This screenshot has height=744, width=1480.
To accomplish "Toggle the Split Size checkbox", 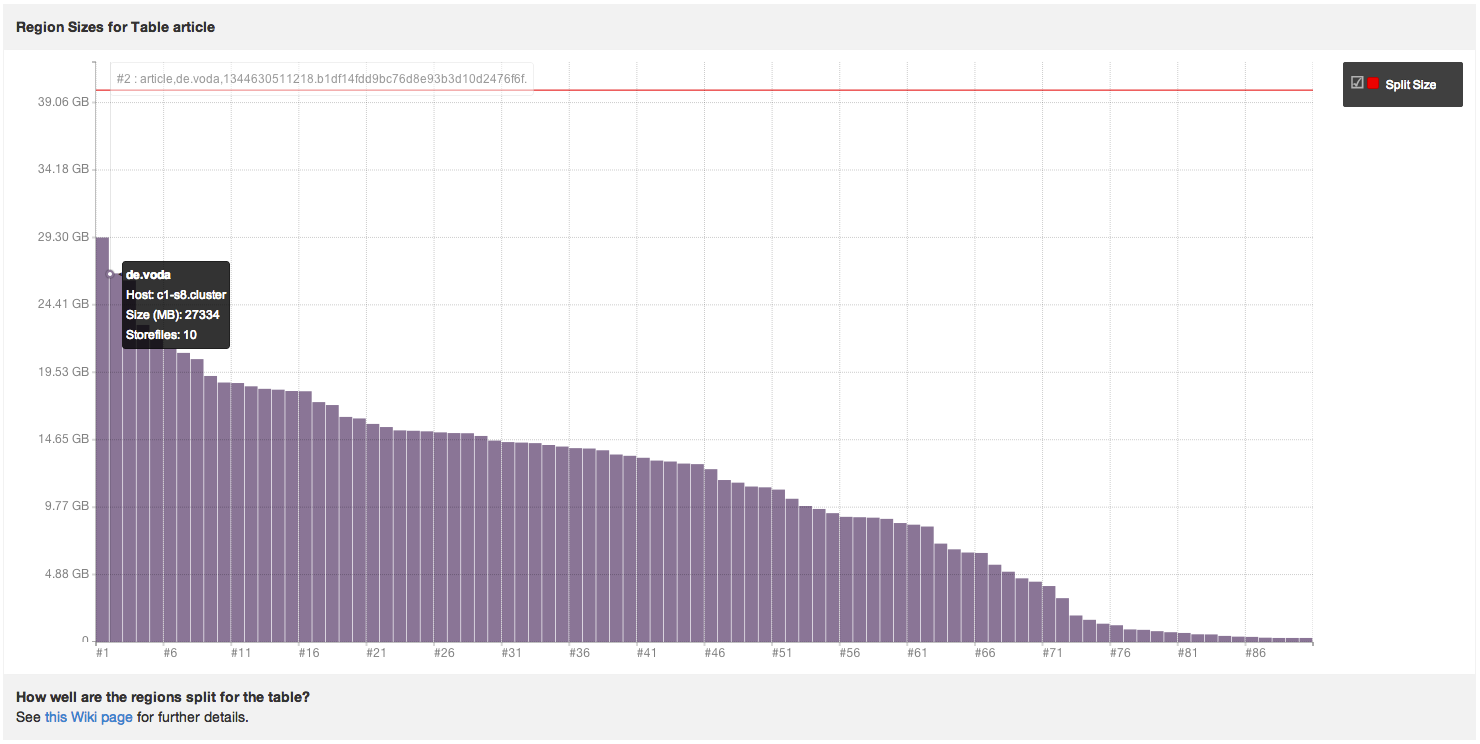I will point(1357,83).
